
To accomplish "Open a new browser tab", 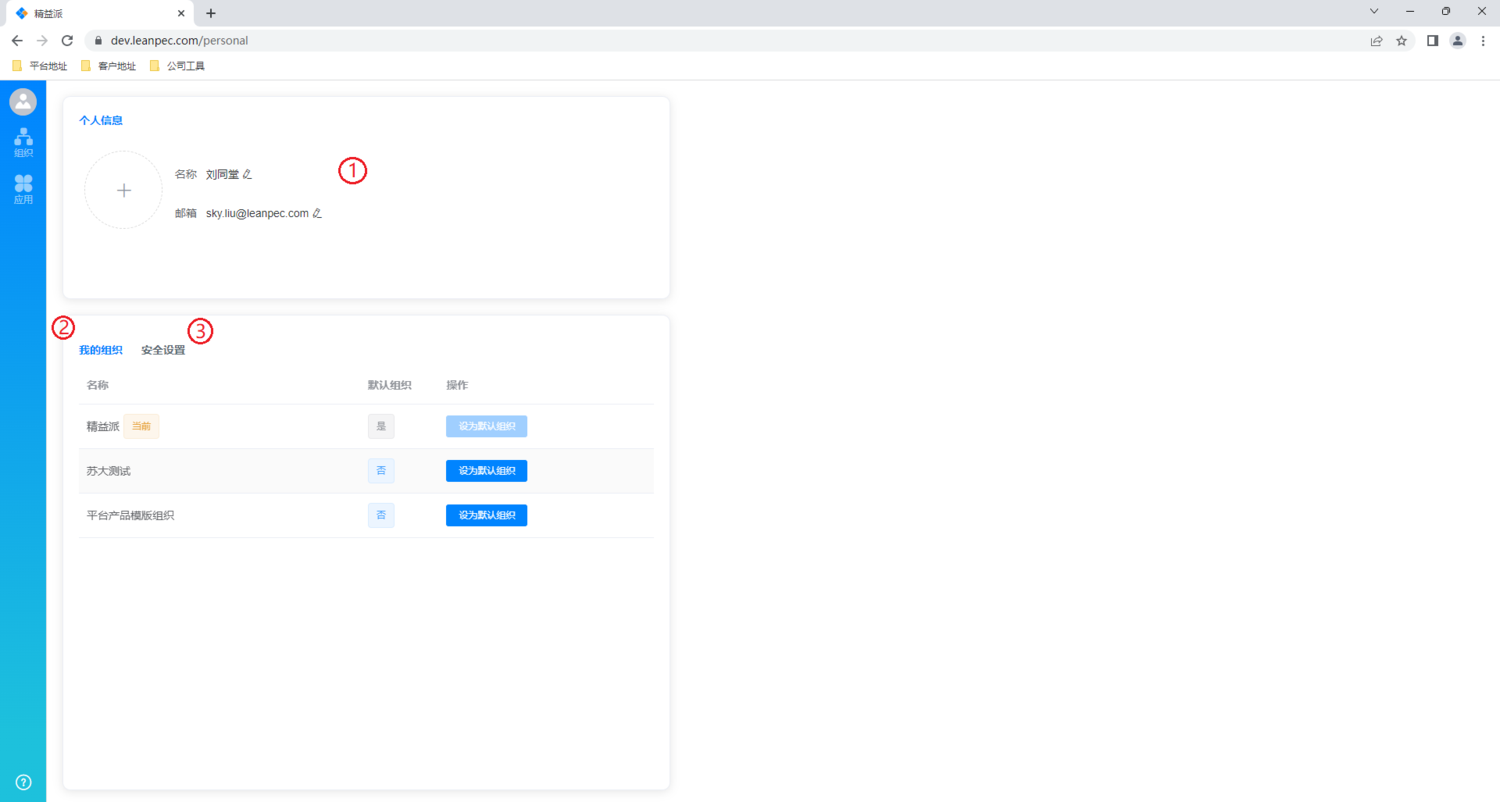I will tap(211, 13).
